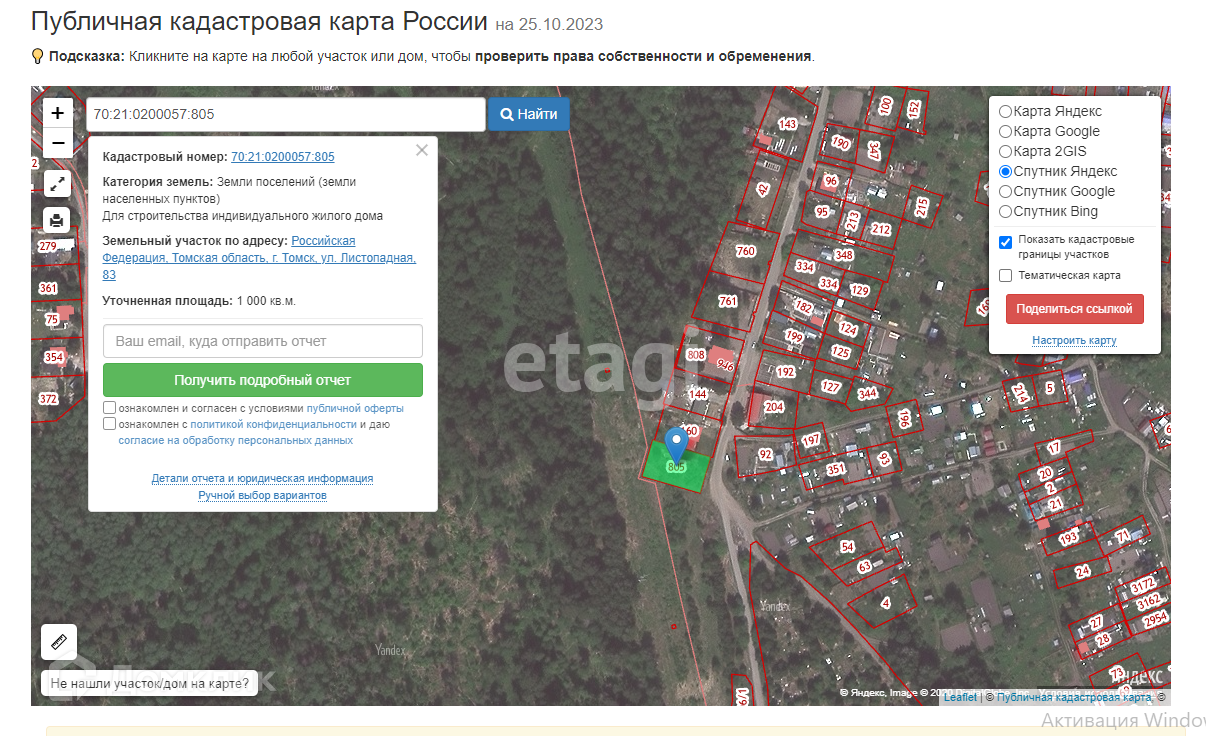Select parcel 760 on the map
The image size is (1206, 736).
(x=745, y=251)
